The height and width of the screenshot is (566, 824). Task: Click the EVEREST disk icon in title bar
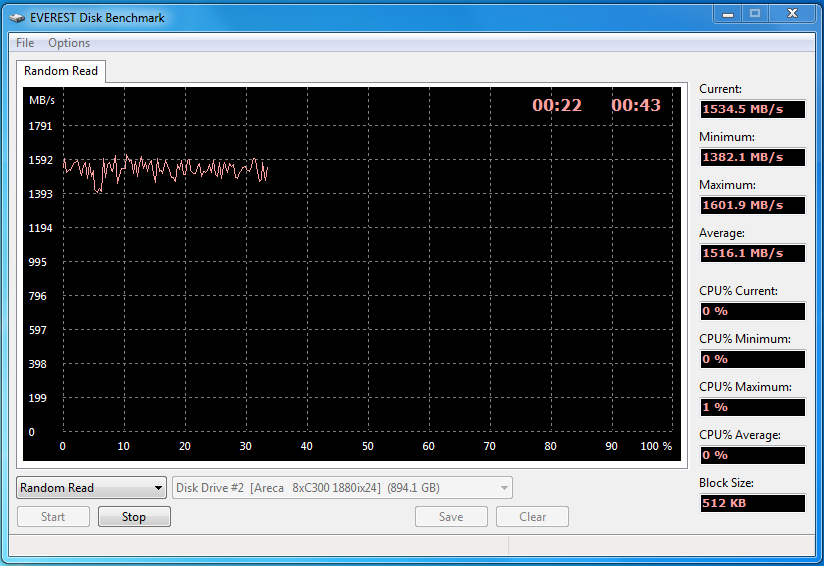pos(17,18)
